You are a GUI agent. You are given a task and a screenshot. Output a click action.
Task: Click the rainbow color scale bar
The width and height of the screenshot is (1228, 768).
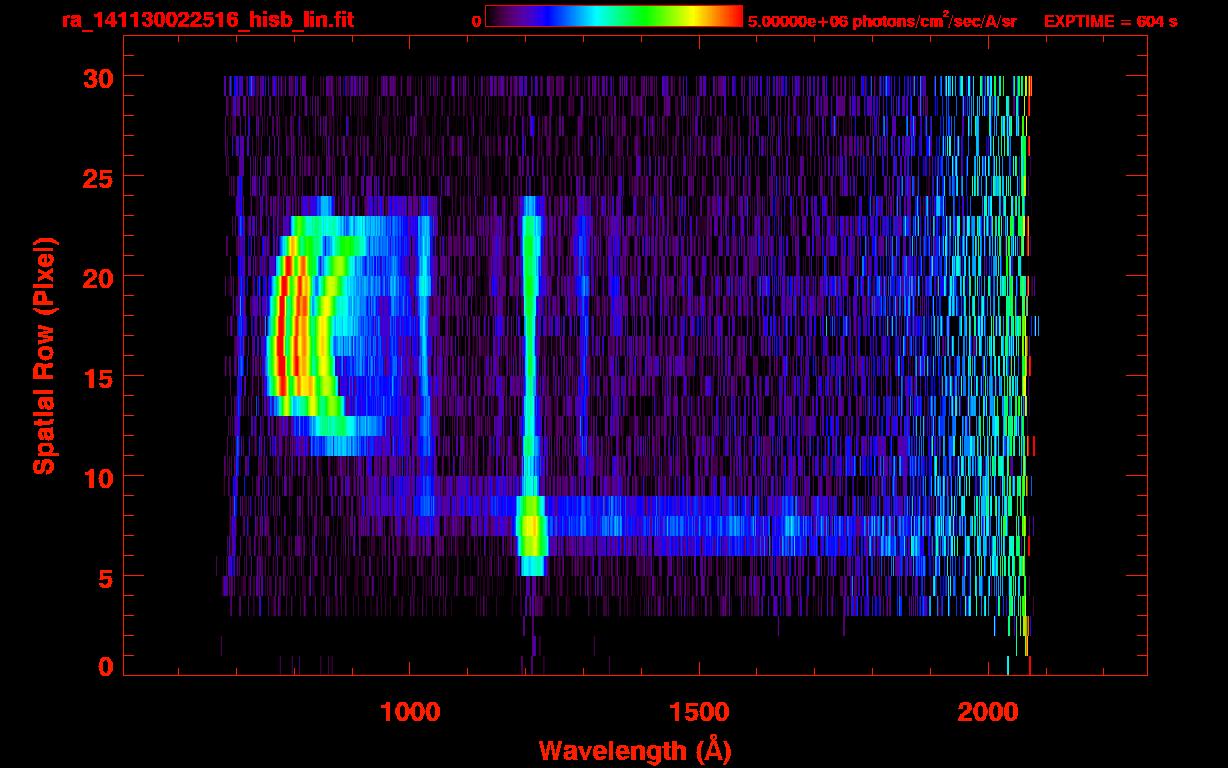click(x=614, y=17)
